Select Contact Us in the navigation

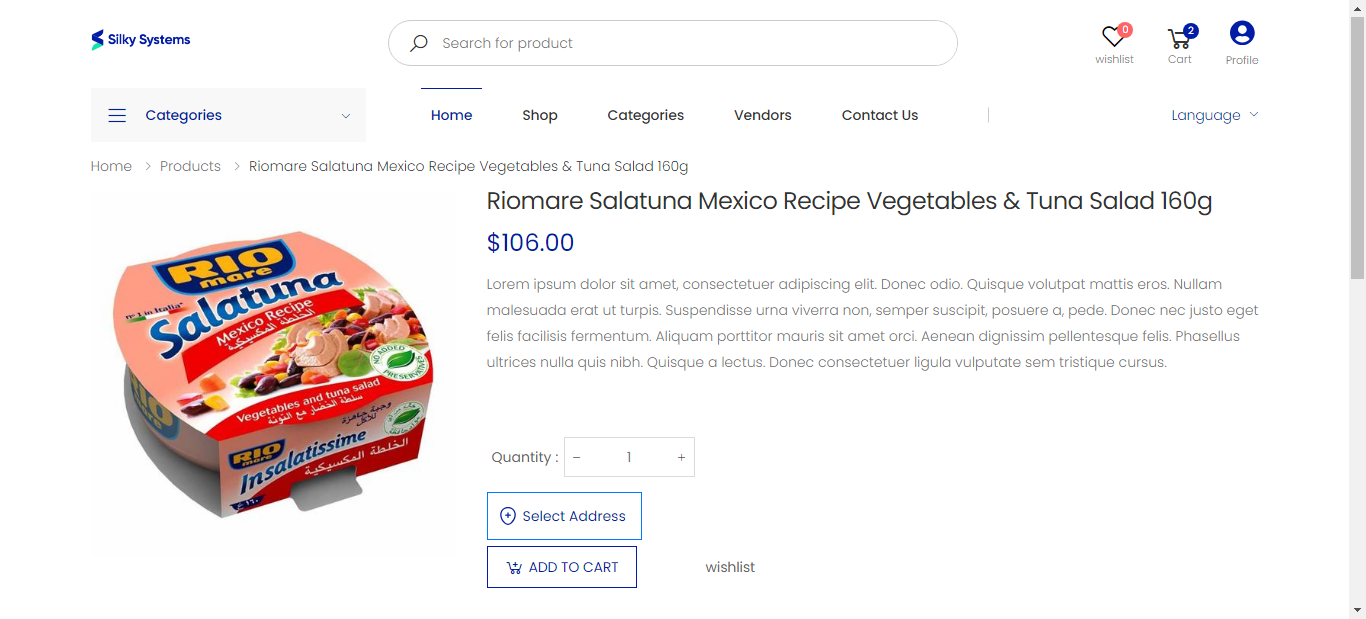point(879,115)
